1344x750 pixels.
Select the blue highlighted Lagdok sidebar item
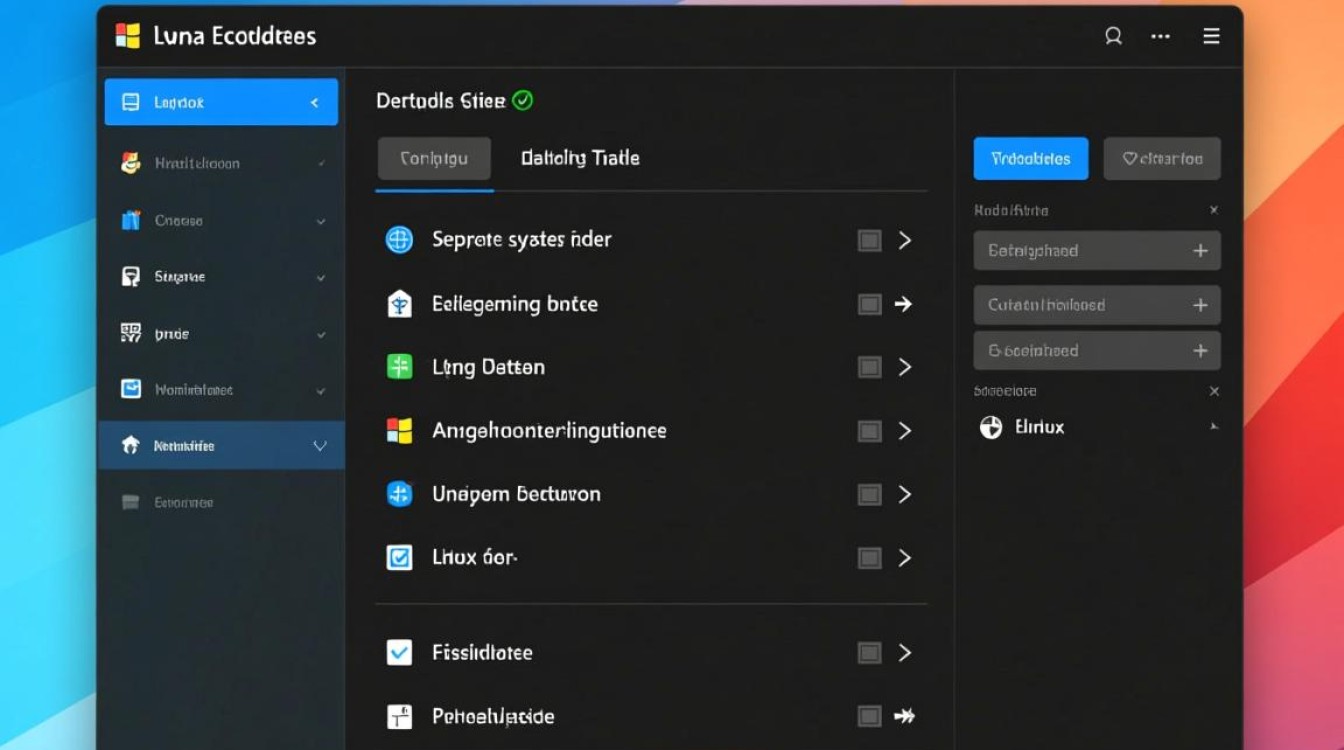tap(220, 102)
